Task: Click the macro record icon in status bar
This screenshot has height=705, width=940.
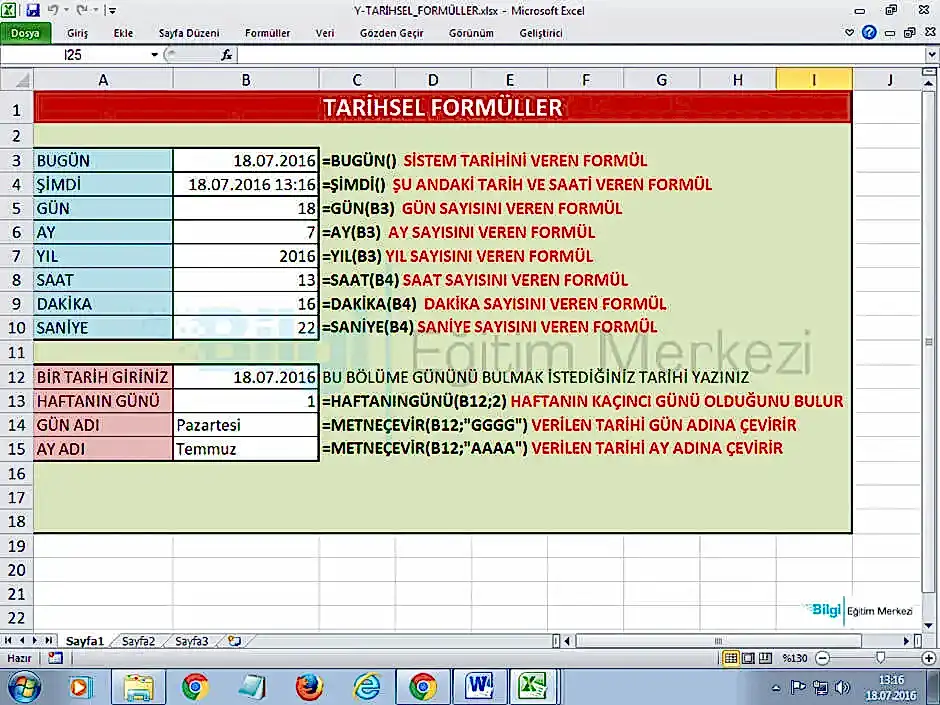Action: pos(55,658)
